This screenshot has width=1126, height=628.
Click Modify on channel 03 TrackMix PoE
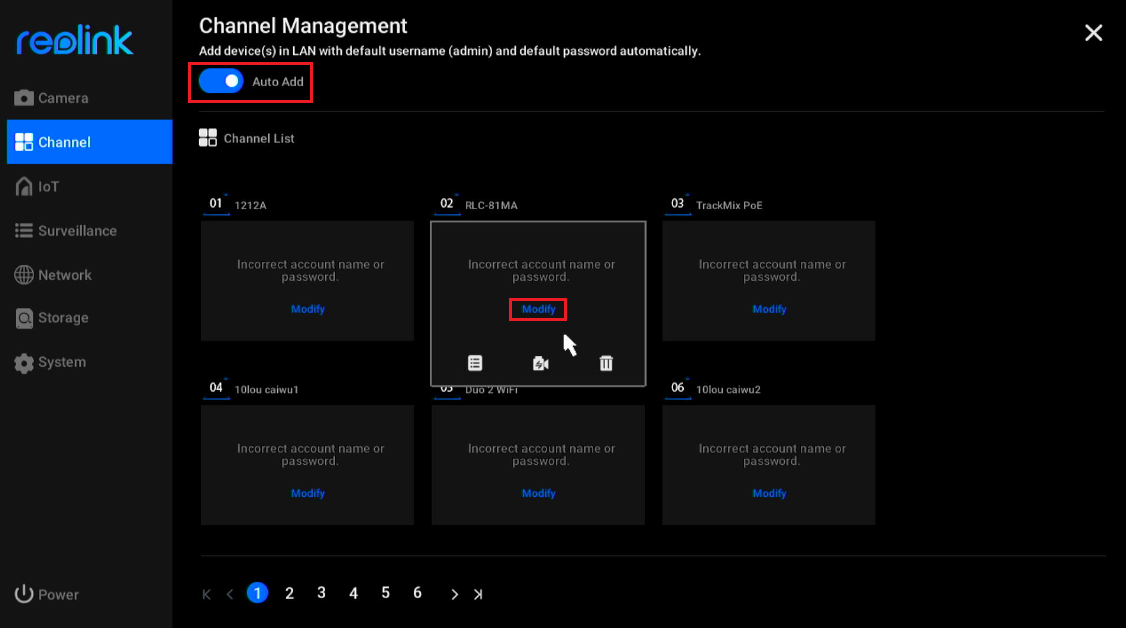point(769,309)
